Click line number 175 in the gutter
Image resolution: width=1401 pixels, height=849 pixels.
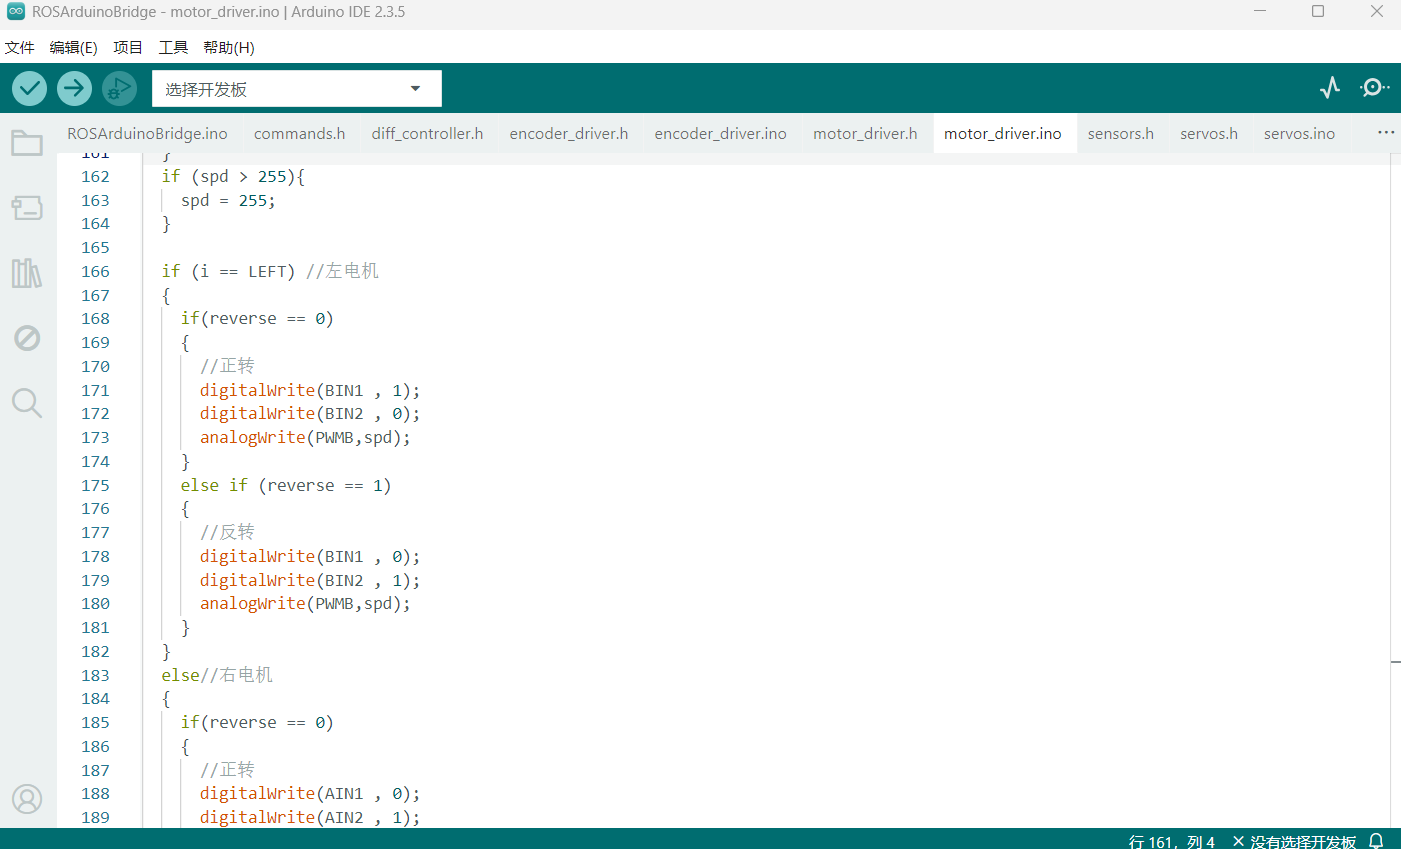[96, 485]
